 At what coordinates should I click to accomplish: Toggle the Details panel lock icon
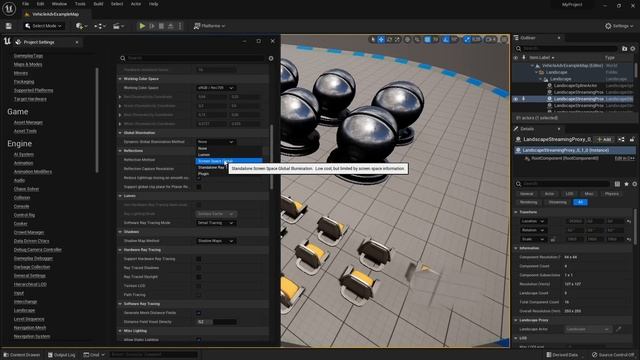point(632,140)
